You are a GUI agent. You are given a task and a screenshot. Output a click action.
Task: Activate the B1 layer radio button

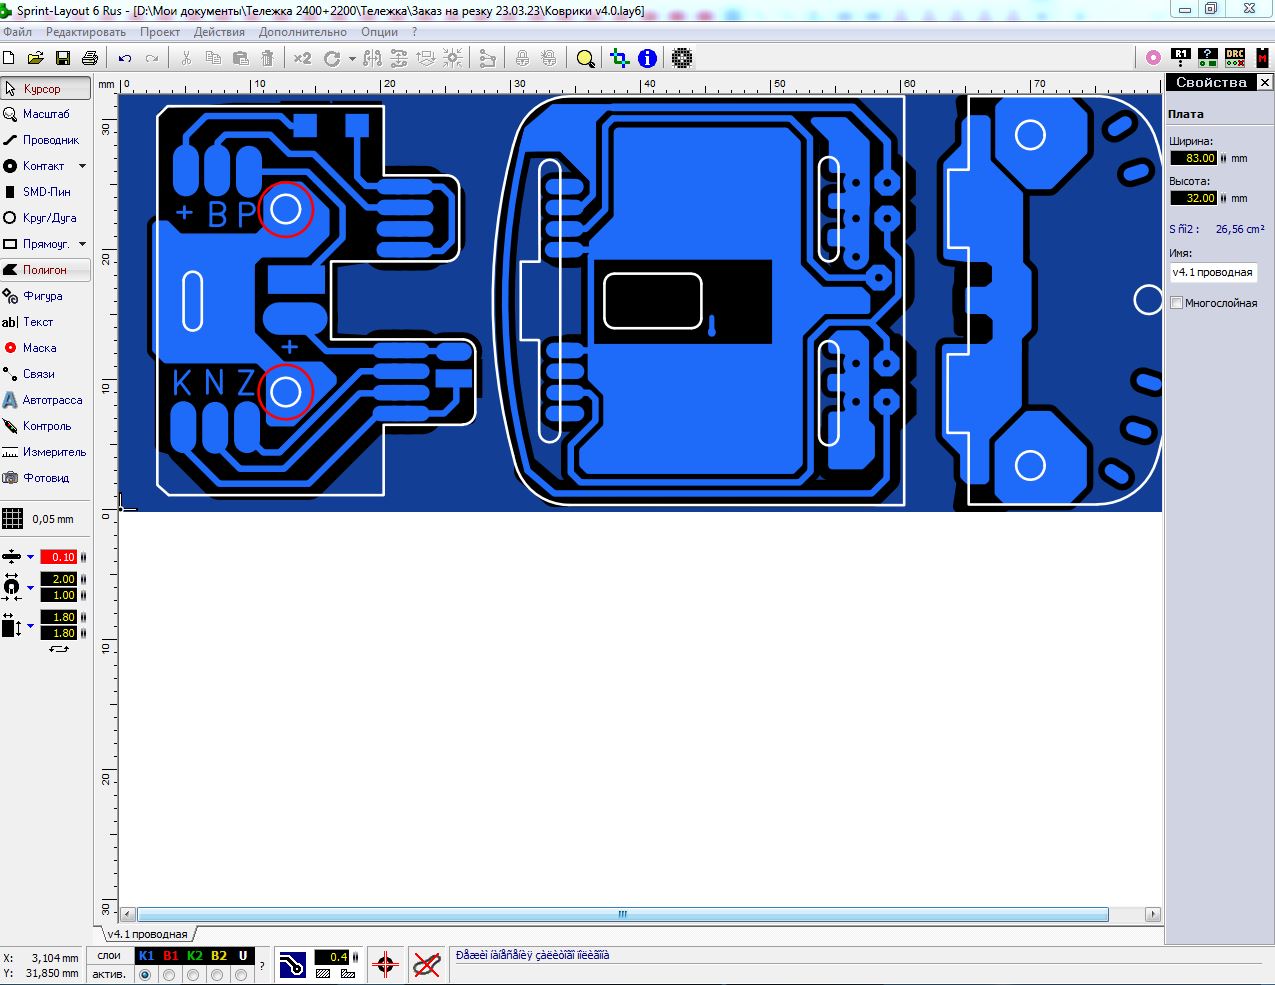[x=170, y=974]
